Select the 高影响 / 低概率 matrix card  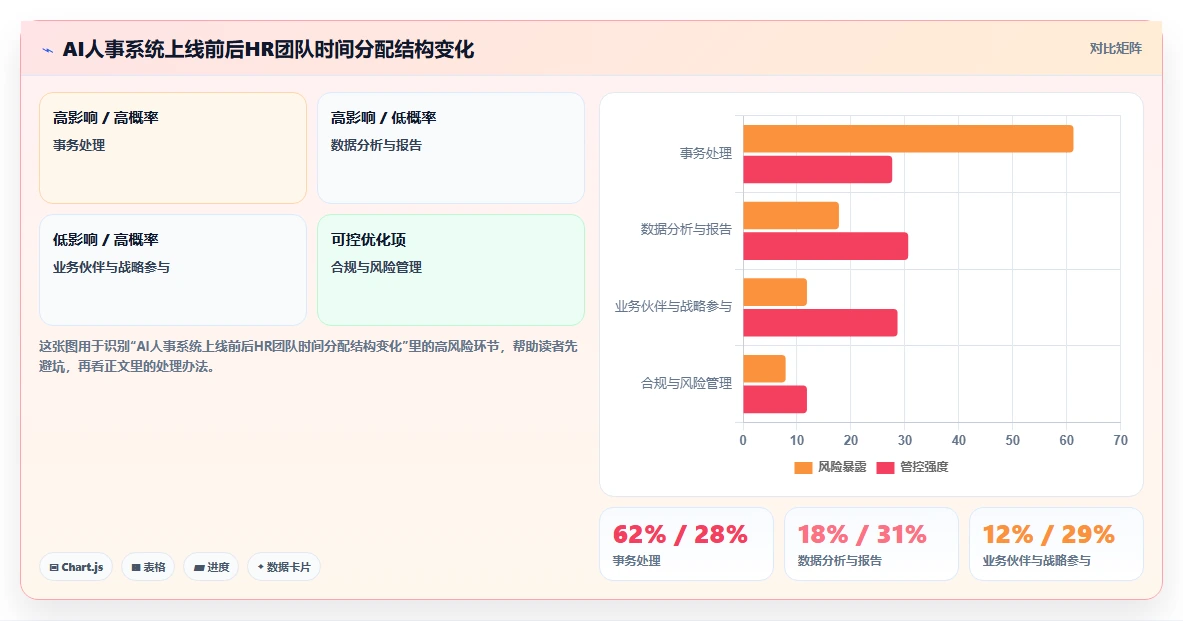point(450,148)
